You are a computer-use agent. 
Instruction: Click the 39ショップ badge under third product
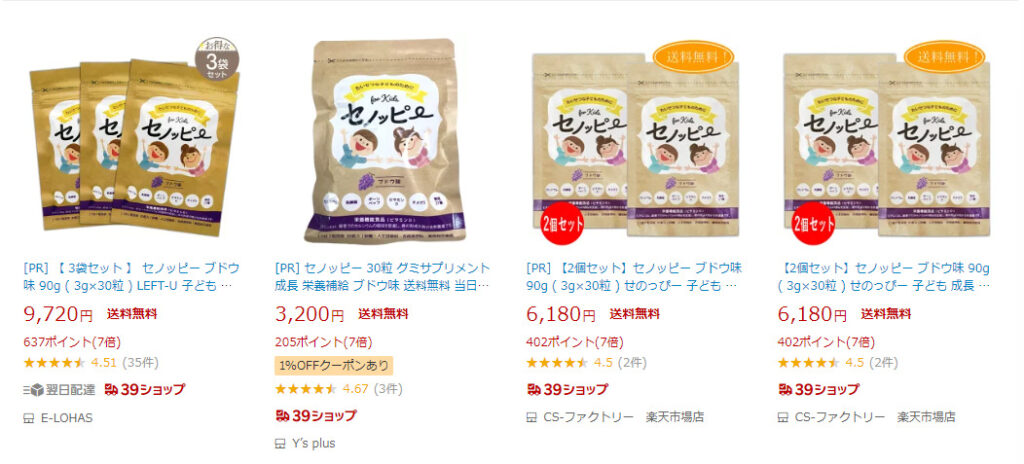coord(567,389)
